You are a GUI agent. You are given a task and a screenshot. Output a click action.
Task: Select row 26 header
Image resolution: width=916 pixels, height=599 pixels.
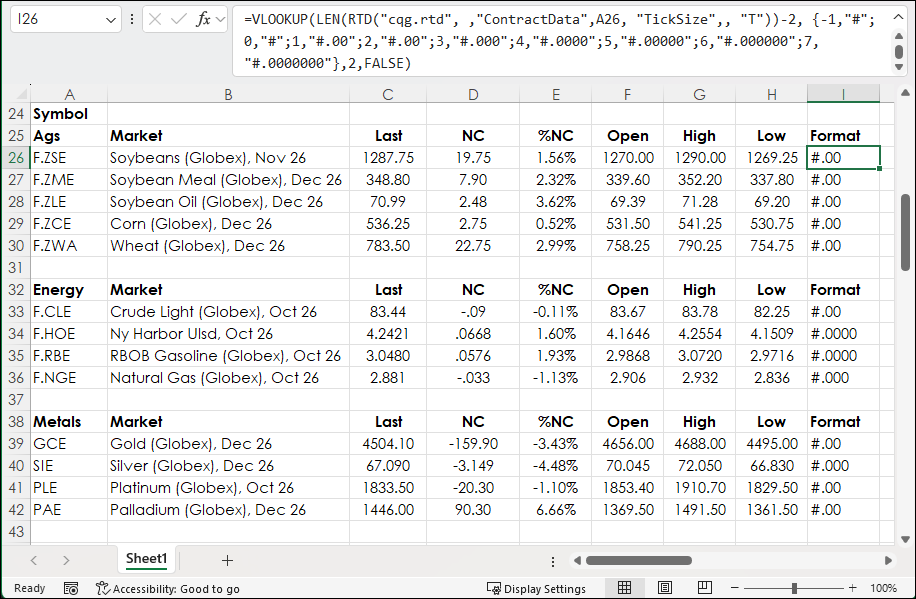[x=16, y=158]
